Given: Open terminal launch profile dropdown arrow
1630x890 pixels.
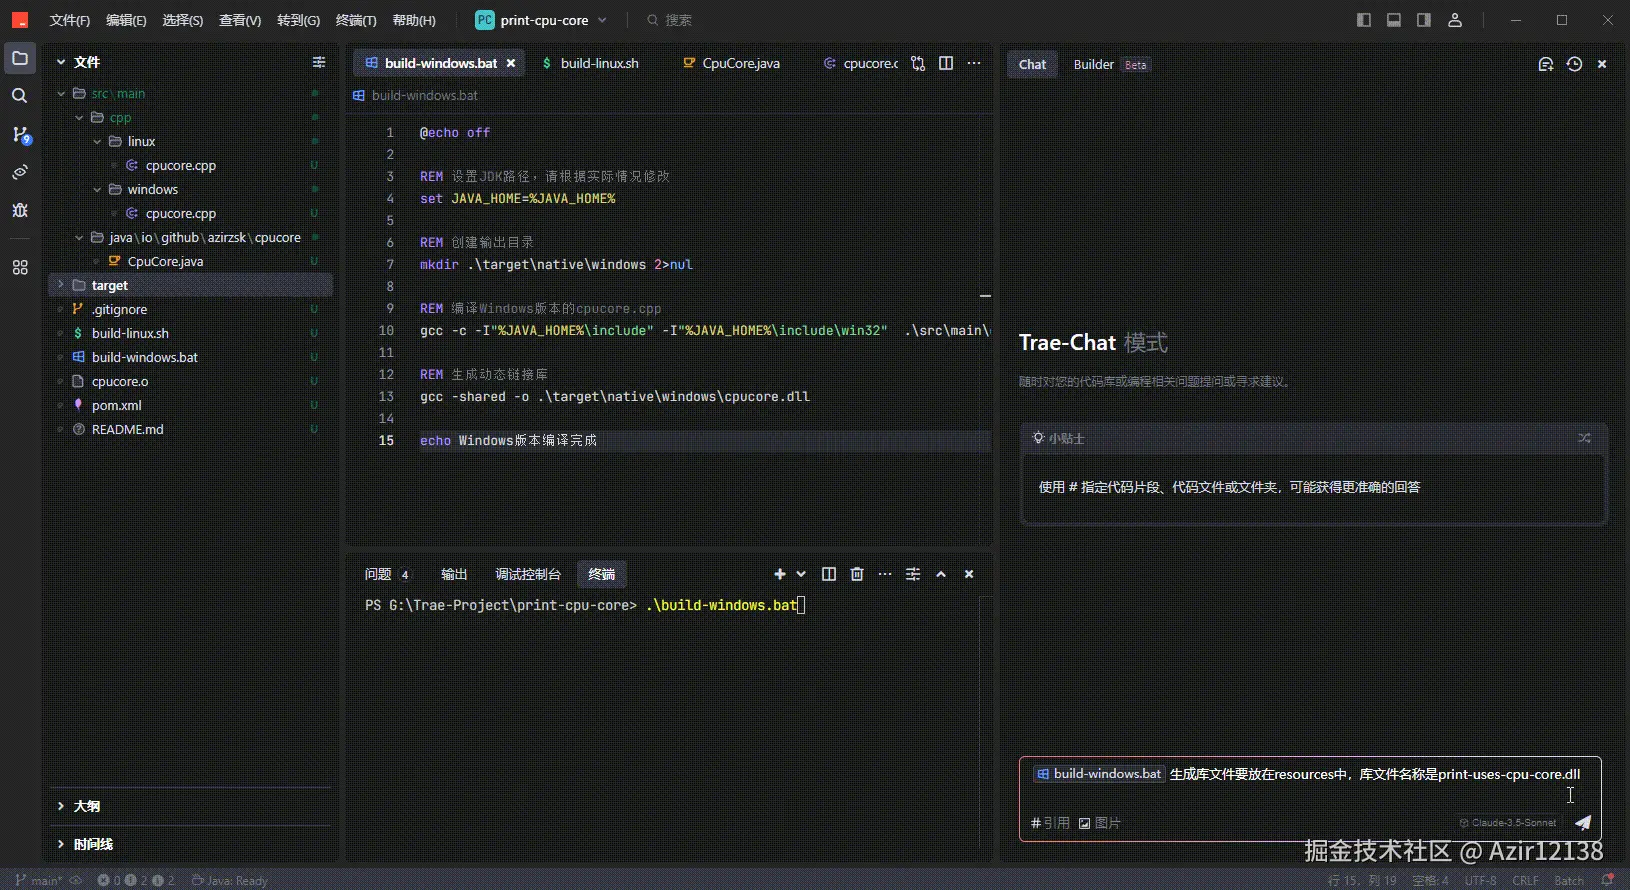Looking at the screenshot, I should (x=801, y=574).
